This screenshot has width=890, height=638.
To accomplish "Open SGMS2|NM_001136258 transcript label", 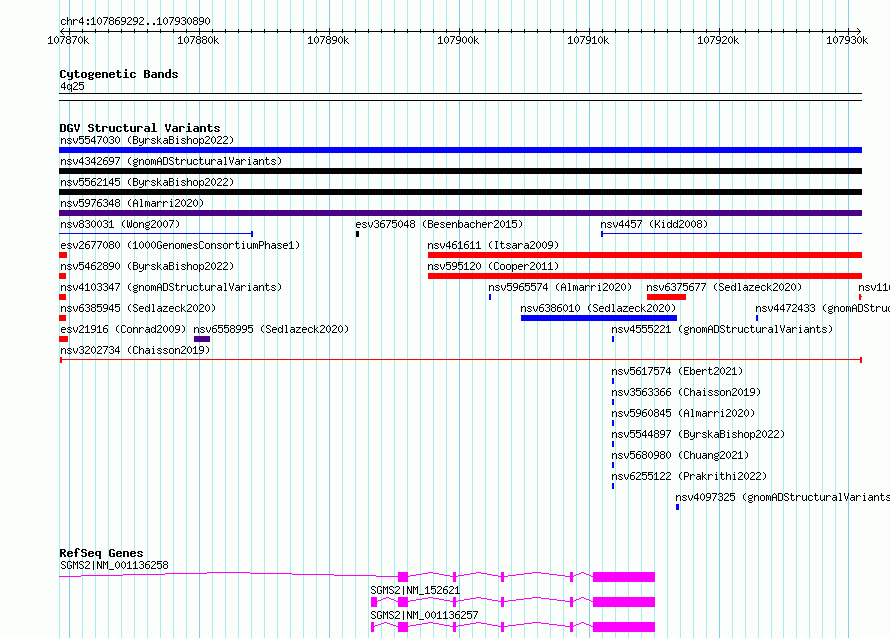I will coord(114,565).
